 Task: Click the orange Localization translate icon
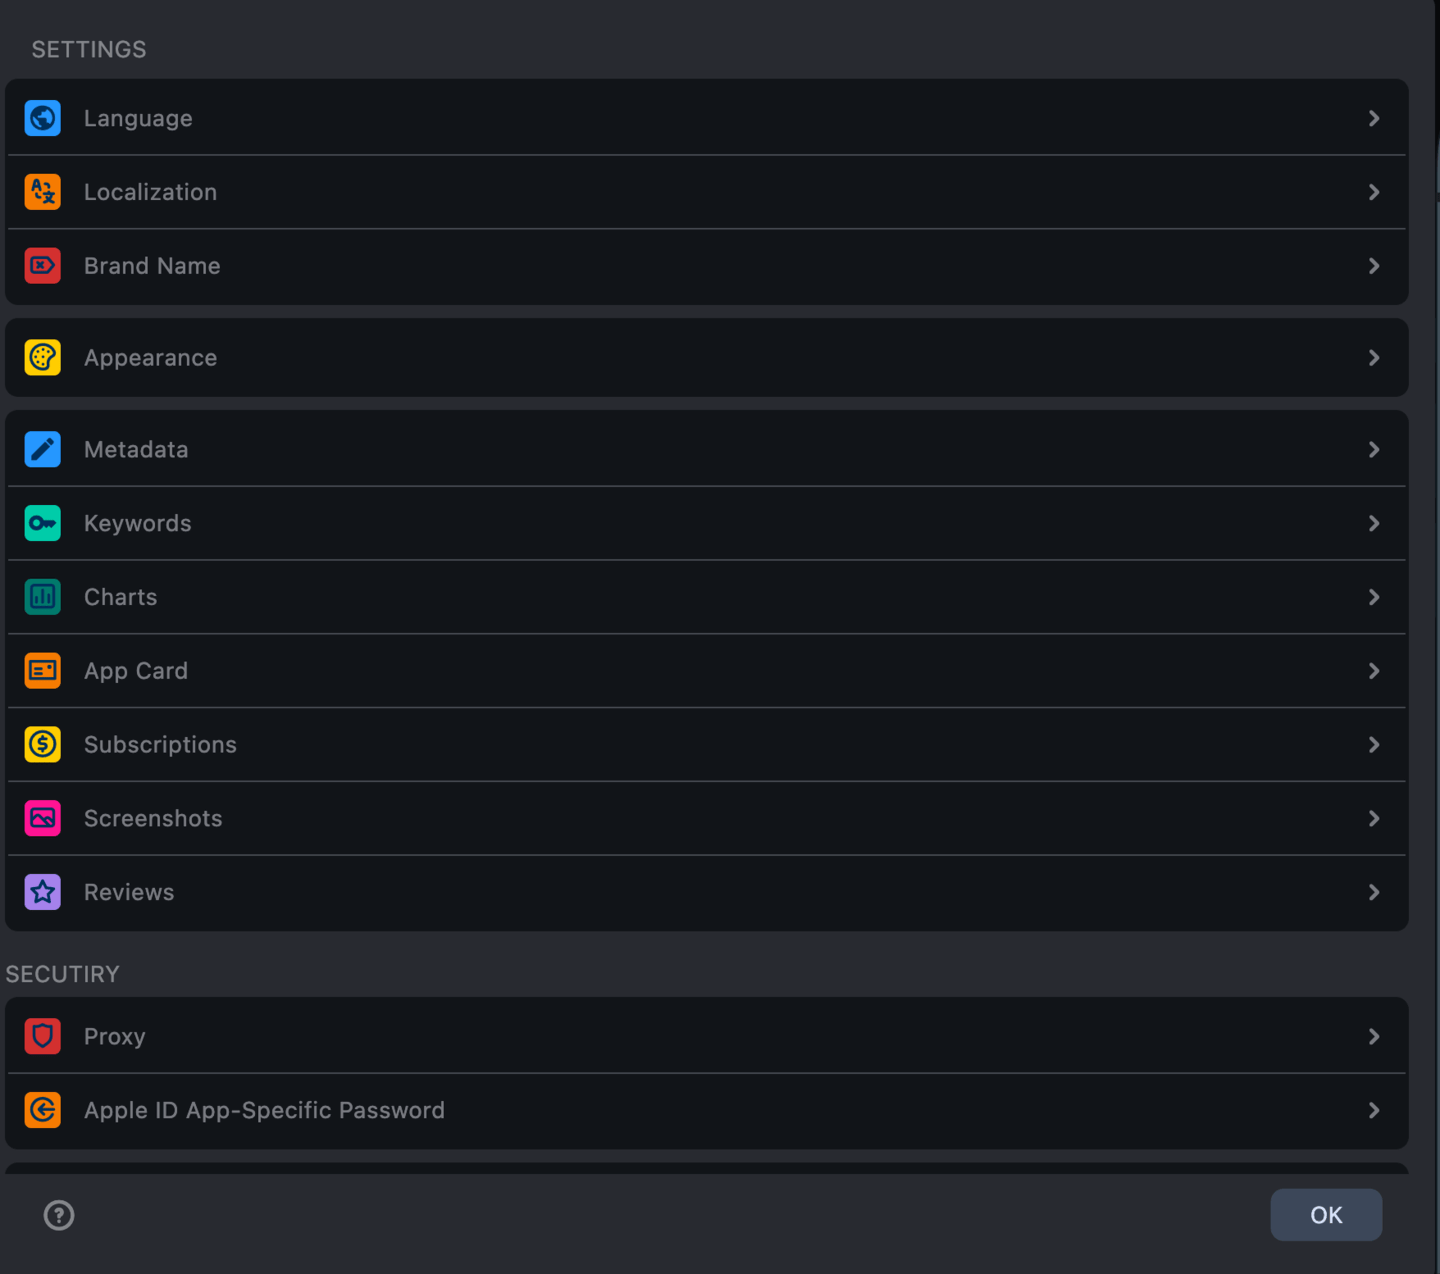[x=43, y=192]
